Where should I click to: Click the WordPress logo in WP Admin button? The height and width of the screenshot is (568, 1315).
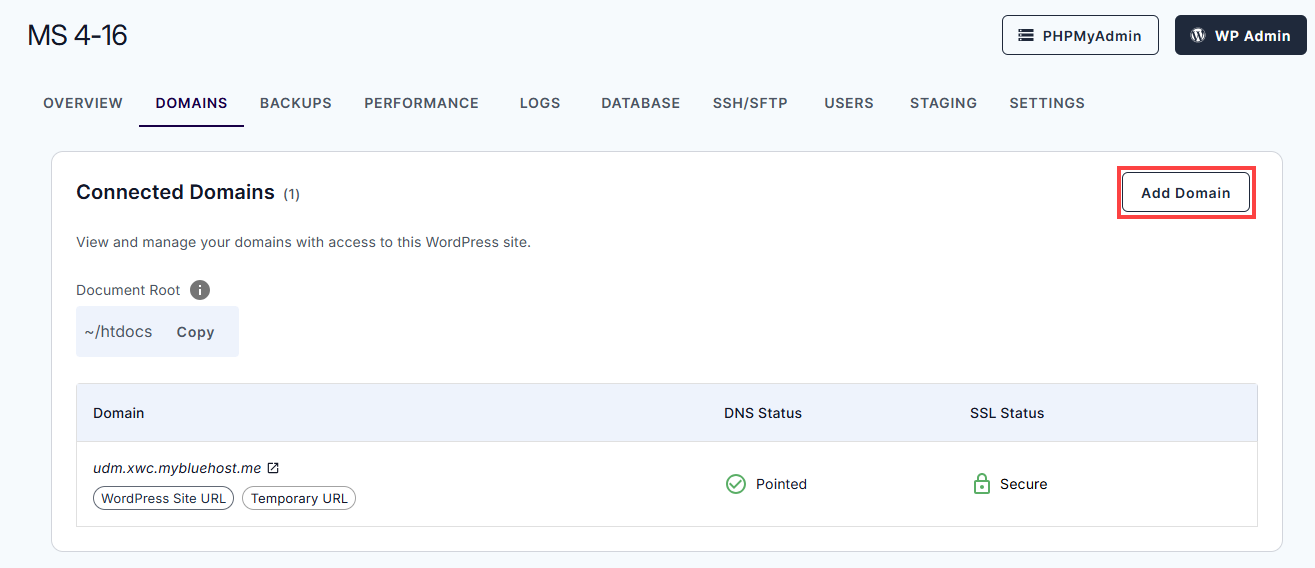point(1198,35)
